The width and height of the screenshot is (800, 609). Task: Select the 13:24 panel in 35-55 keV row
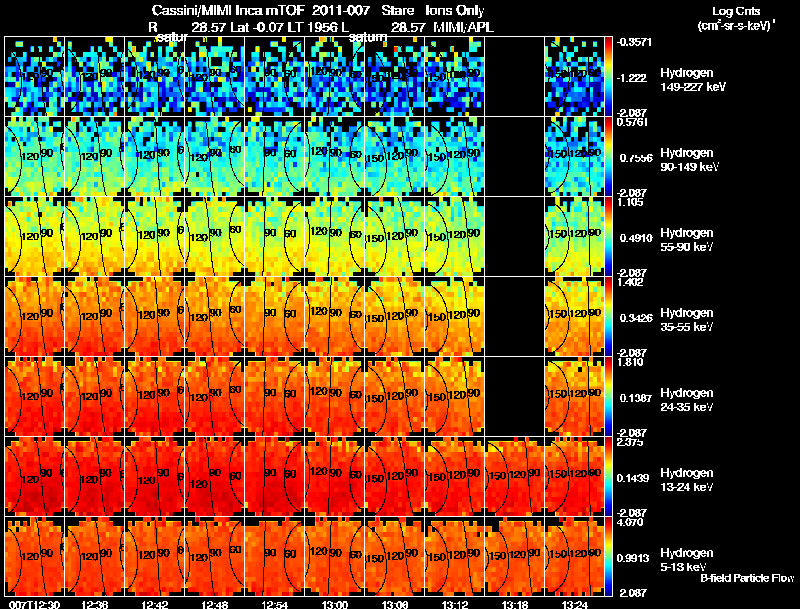tap(574, 317)
